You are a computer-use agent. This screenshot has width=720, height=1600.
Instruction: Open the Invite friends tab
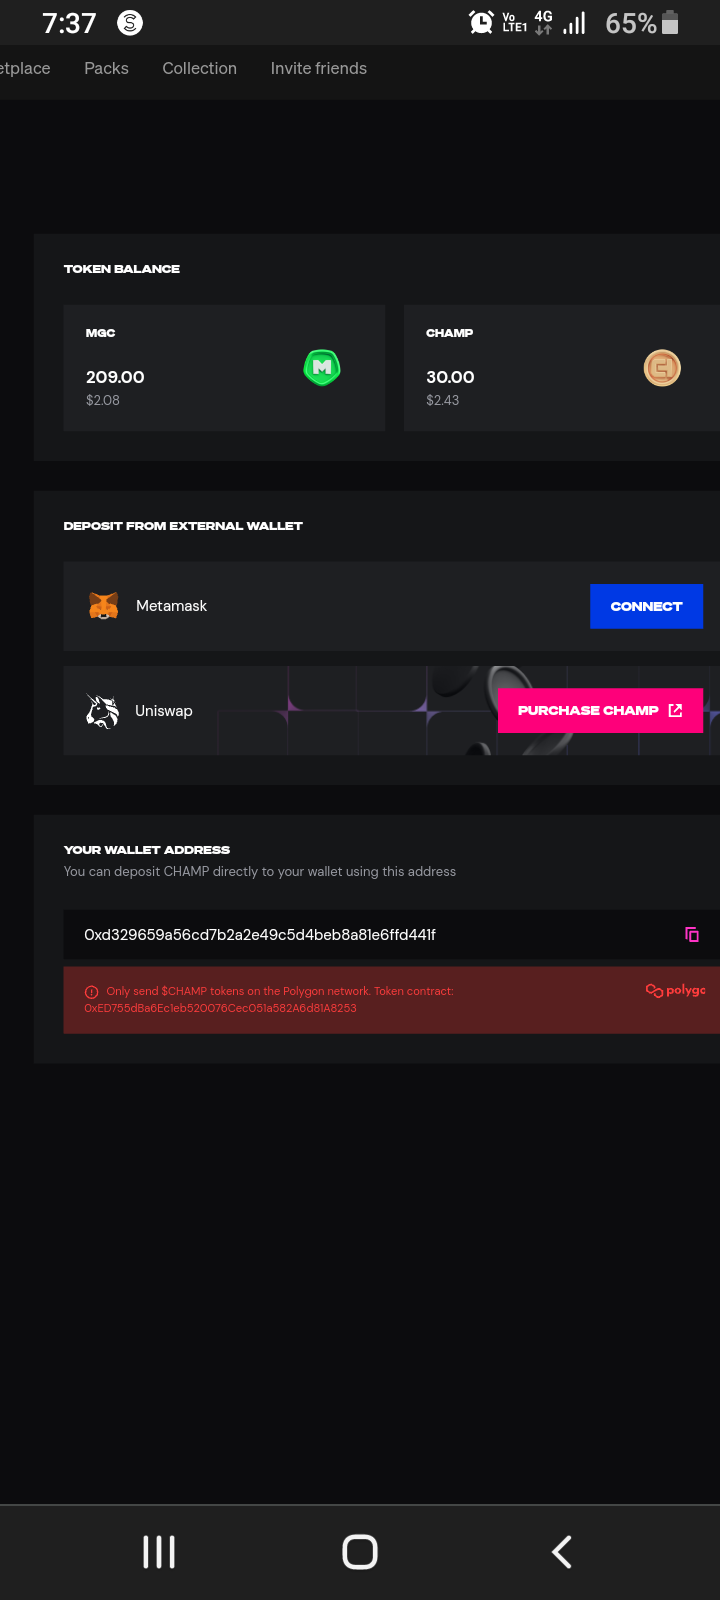319,68
